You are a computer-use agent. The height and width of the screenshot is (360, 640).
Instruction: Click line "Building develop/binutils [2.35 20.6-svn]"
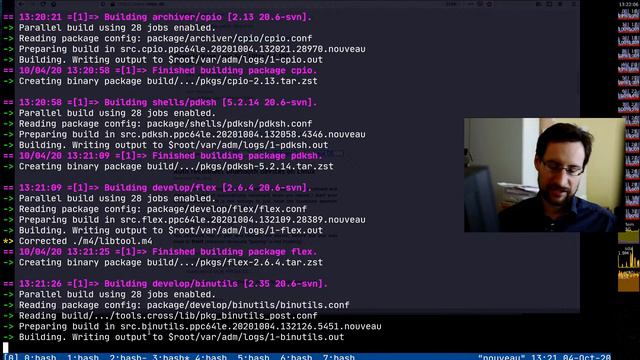(165, 284)
